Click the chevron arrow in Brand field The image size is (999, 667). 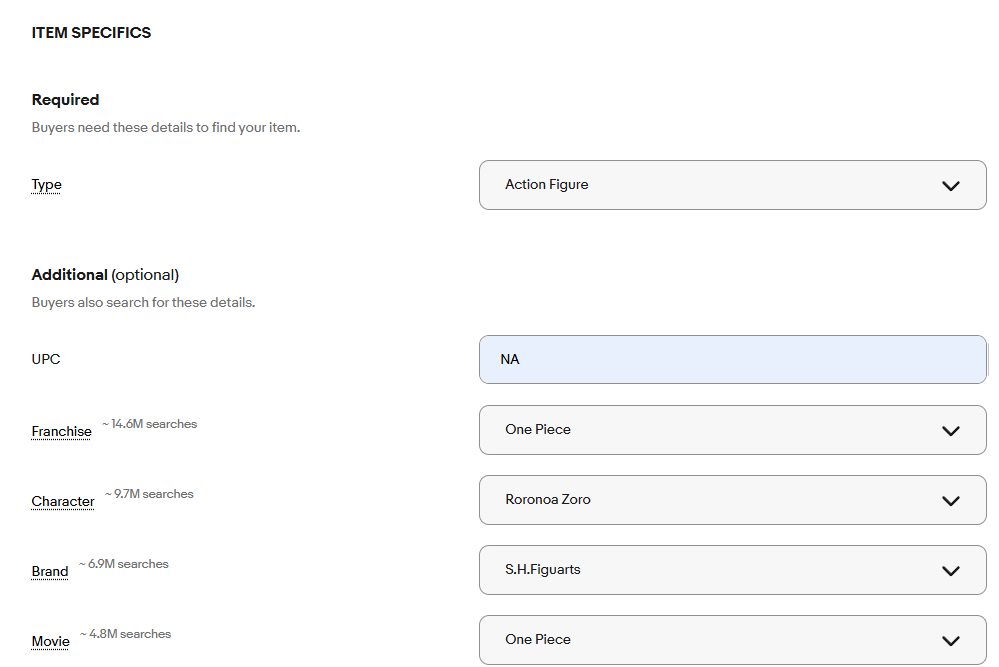[x=951, y=571]
